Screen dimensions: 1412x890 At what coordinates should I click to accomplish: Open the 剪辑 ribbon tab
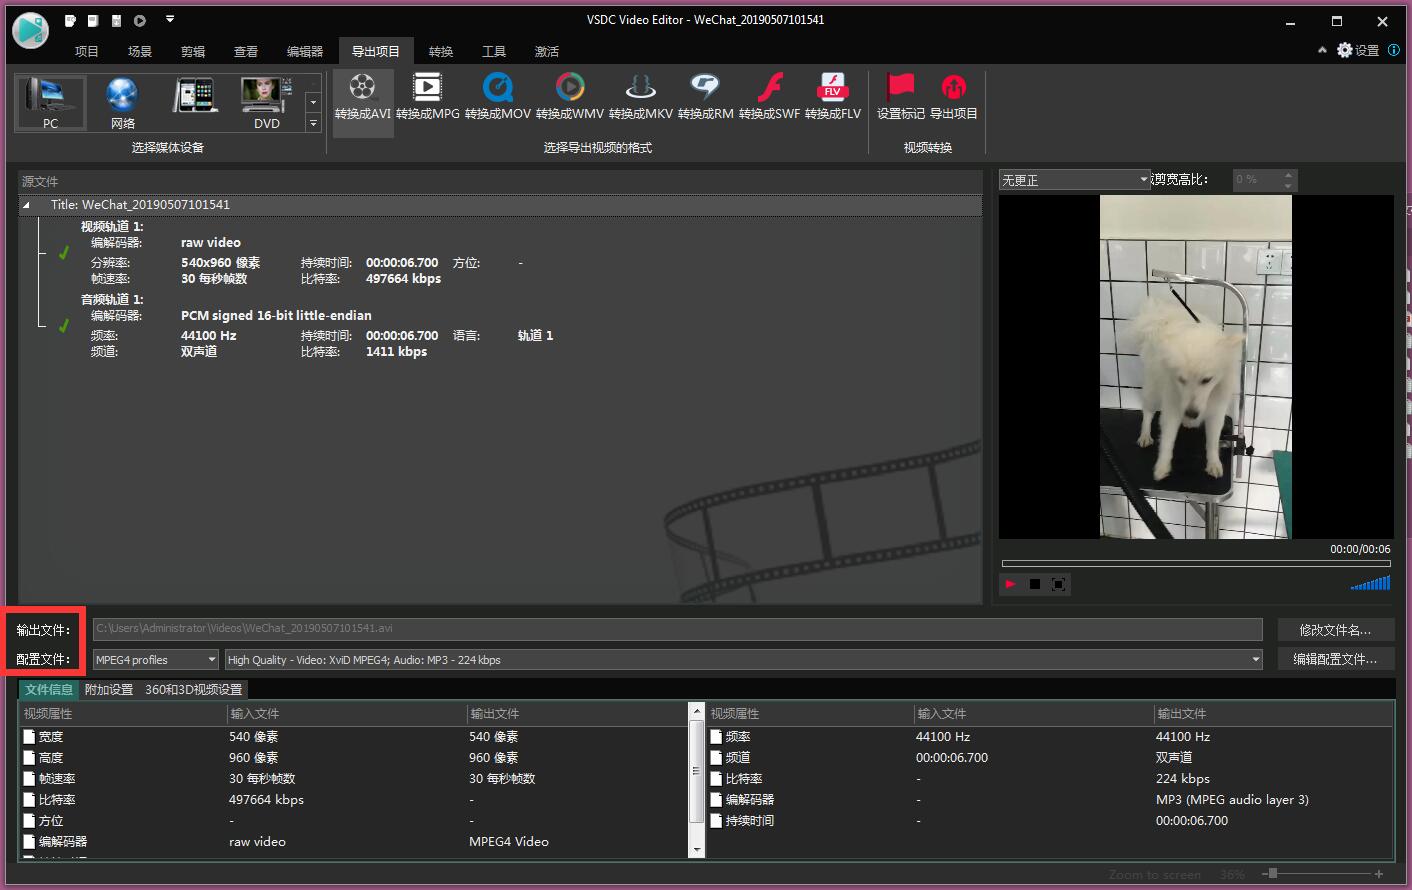click(x=193, y=52)
